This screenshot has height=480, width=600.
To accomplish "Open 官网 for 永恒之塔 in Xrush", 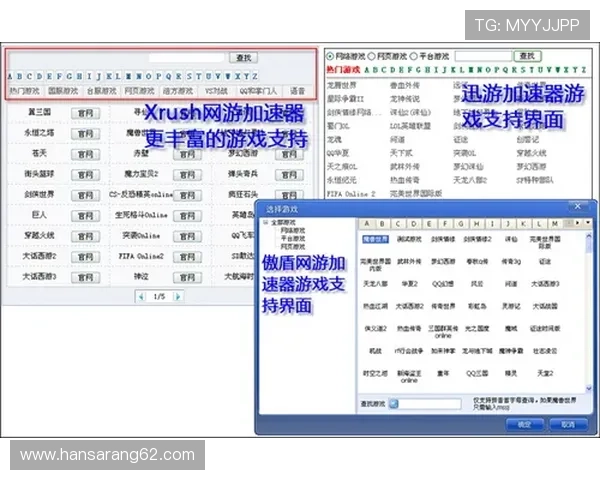I will [x=85, y=134].
